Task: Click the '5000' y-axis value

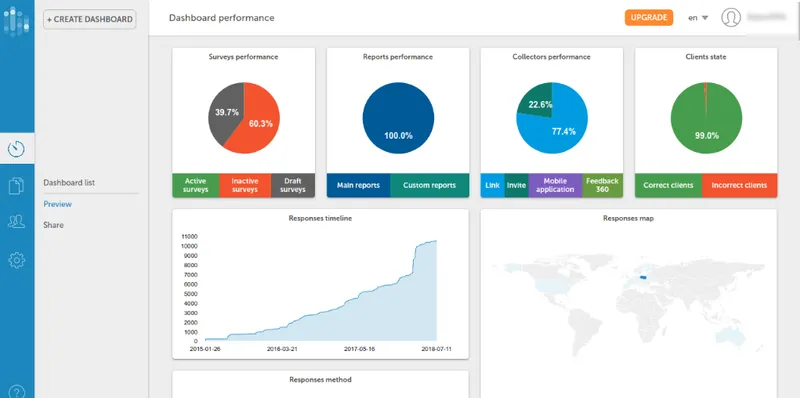Action: click(191, 293)
